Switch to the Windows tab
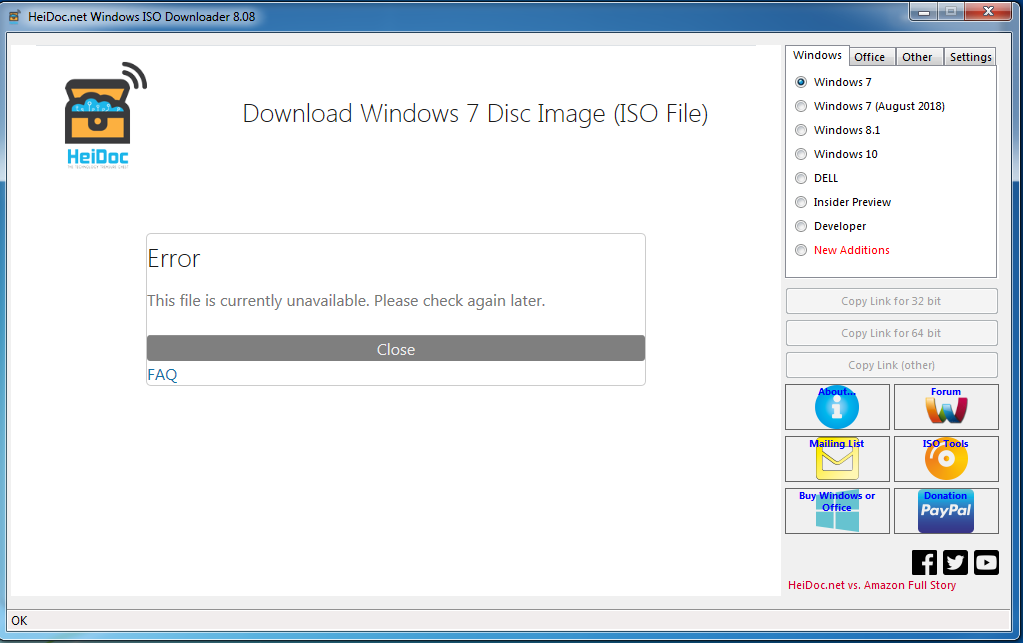 (817, 55)
